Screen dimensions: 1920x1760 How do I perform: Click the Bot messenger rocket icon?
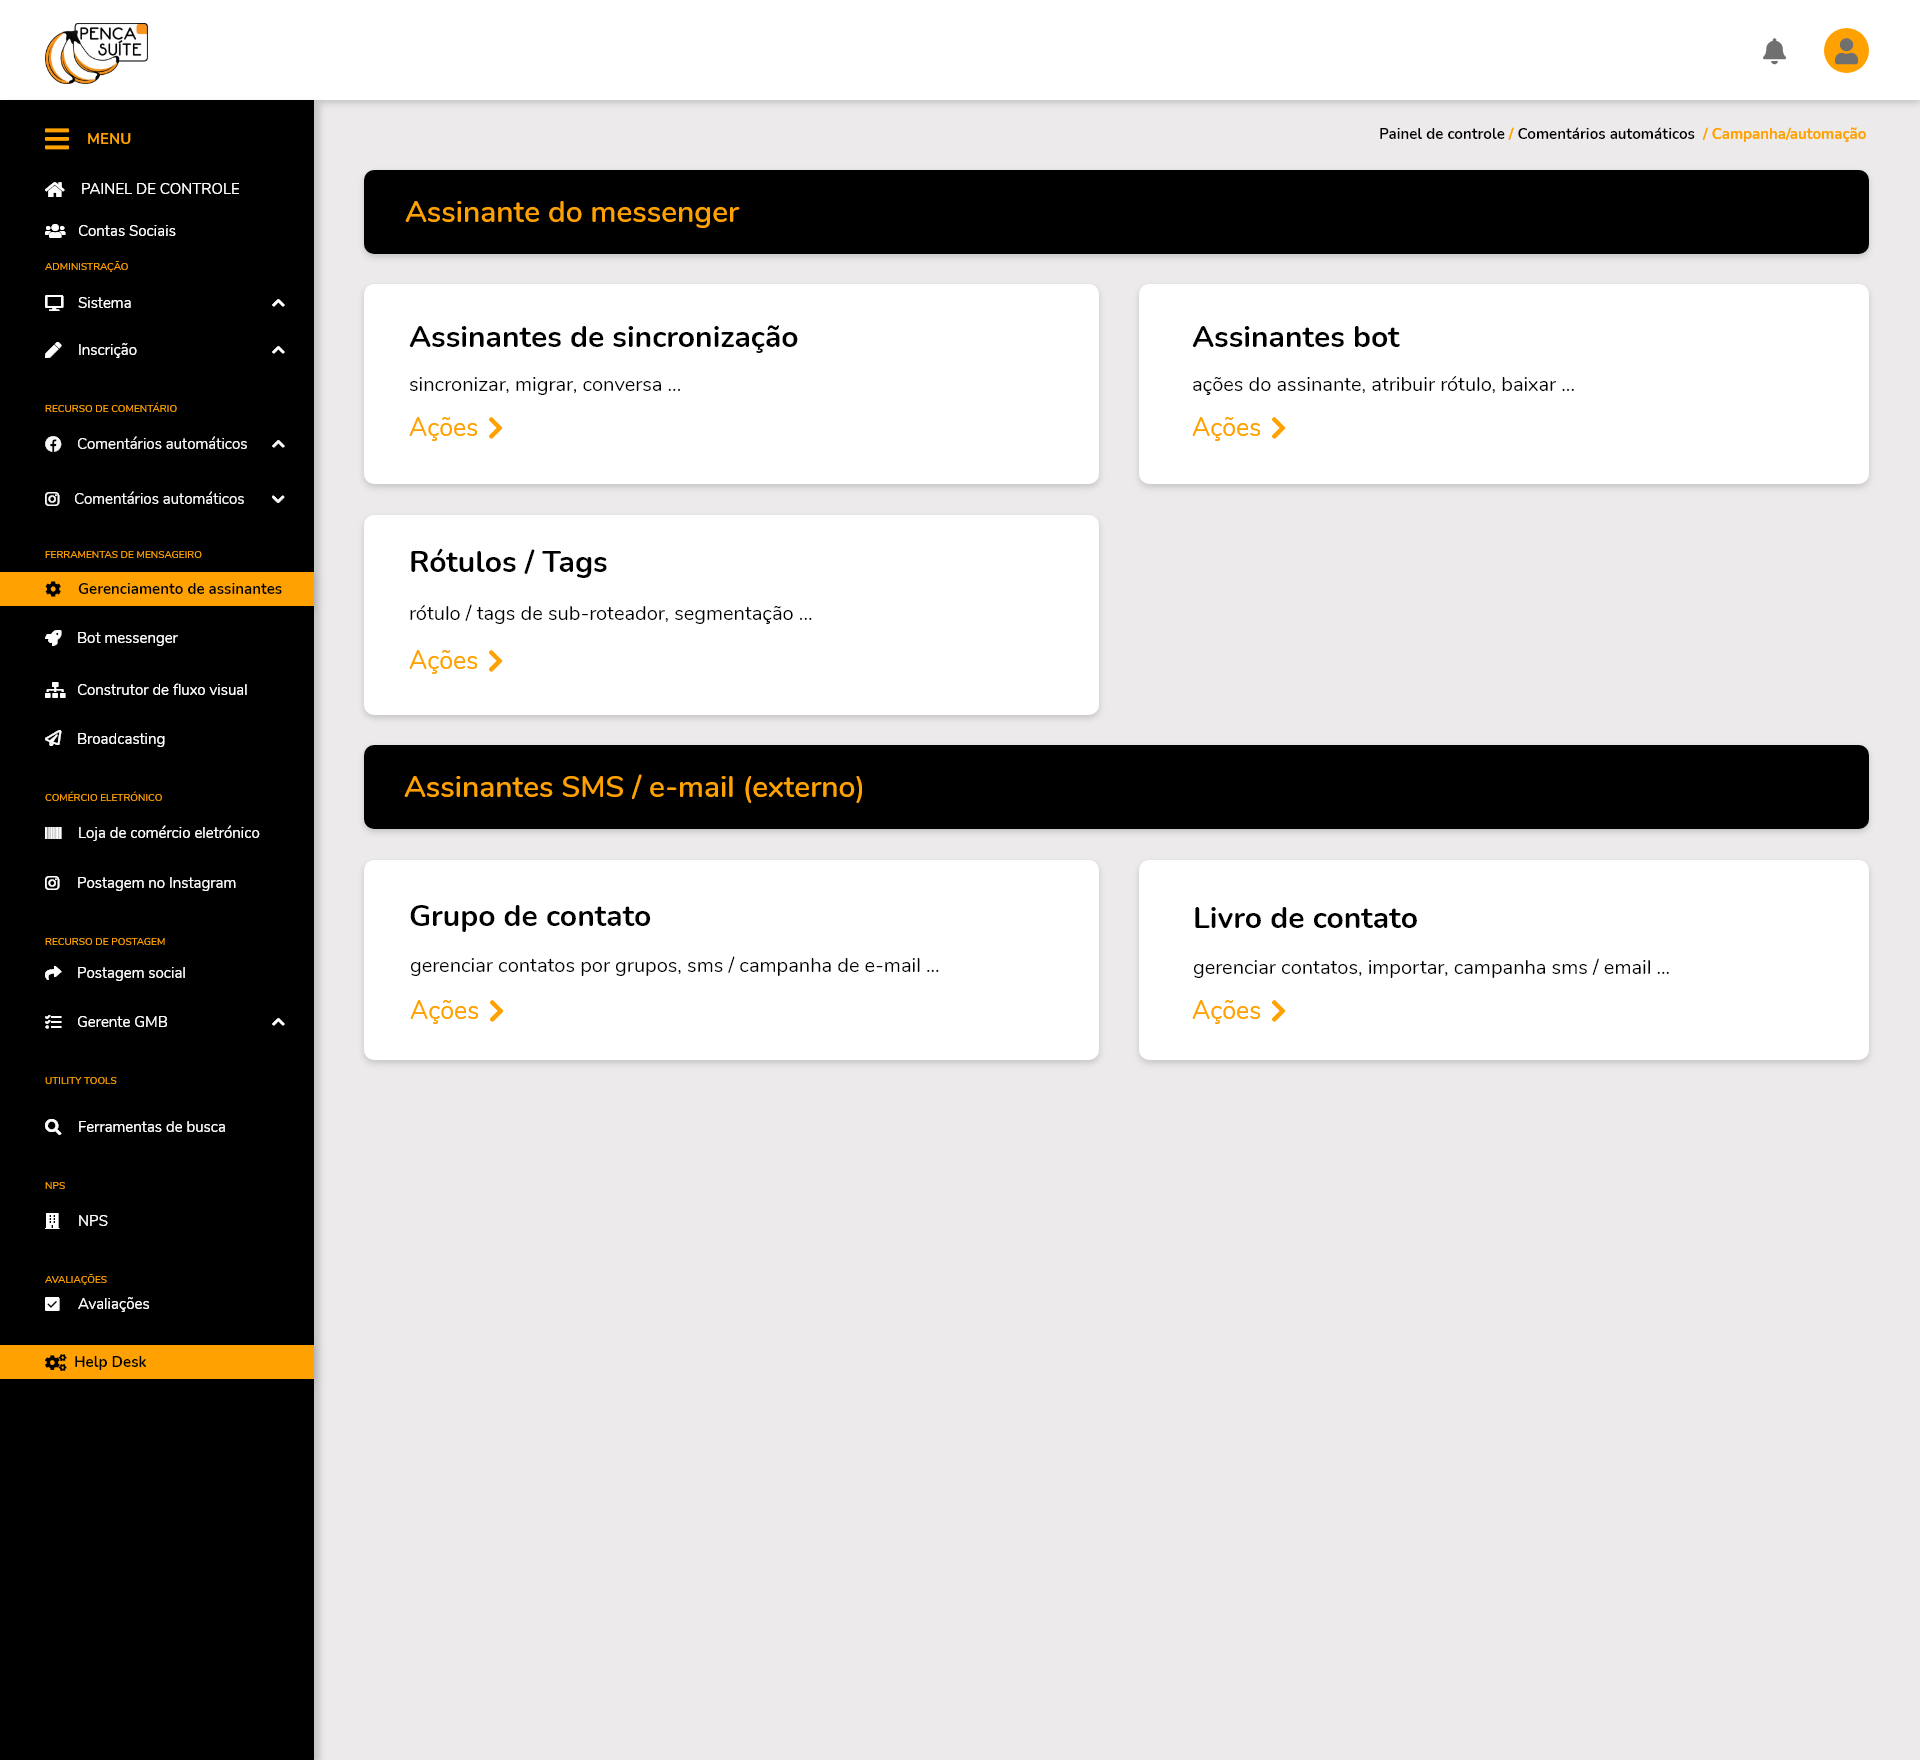pyautogui.click(x=54, y=638)
